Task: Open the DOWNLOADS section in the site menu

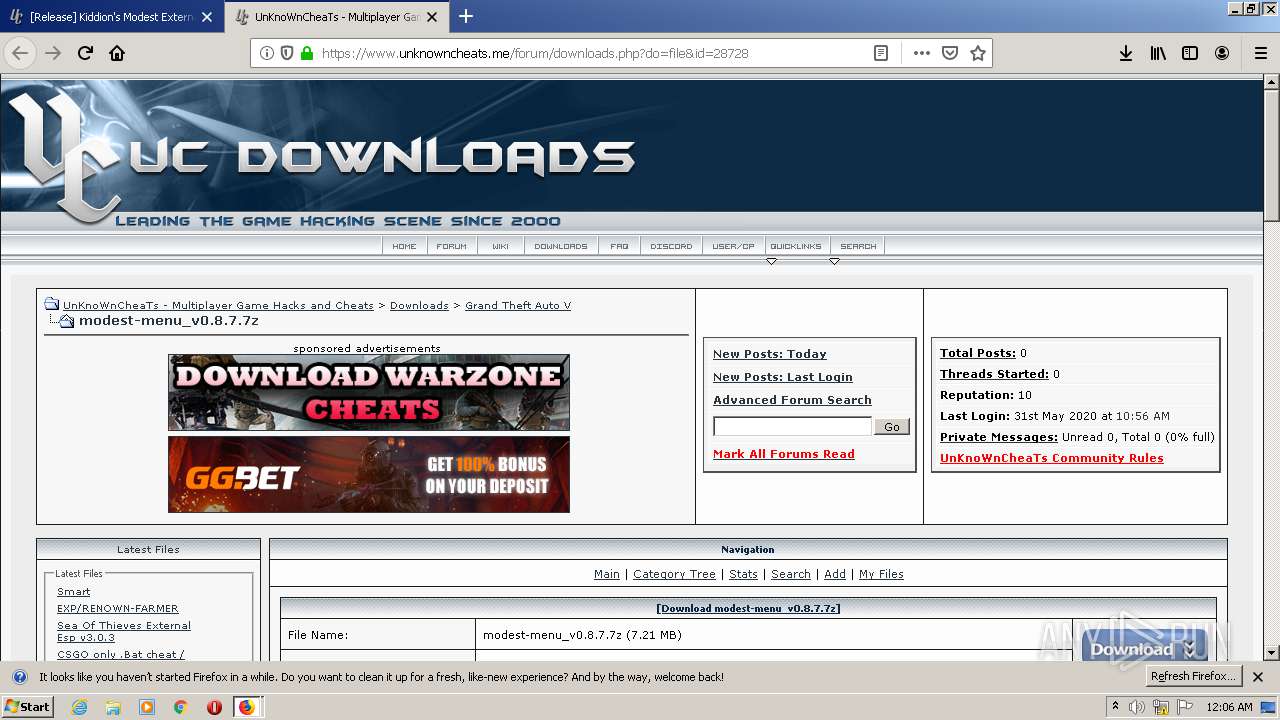Action: pyautogui.click(x=561, y=246)
